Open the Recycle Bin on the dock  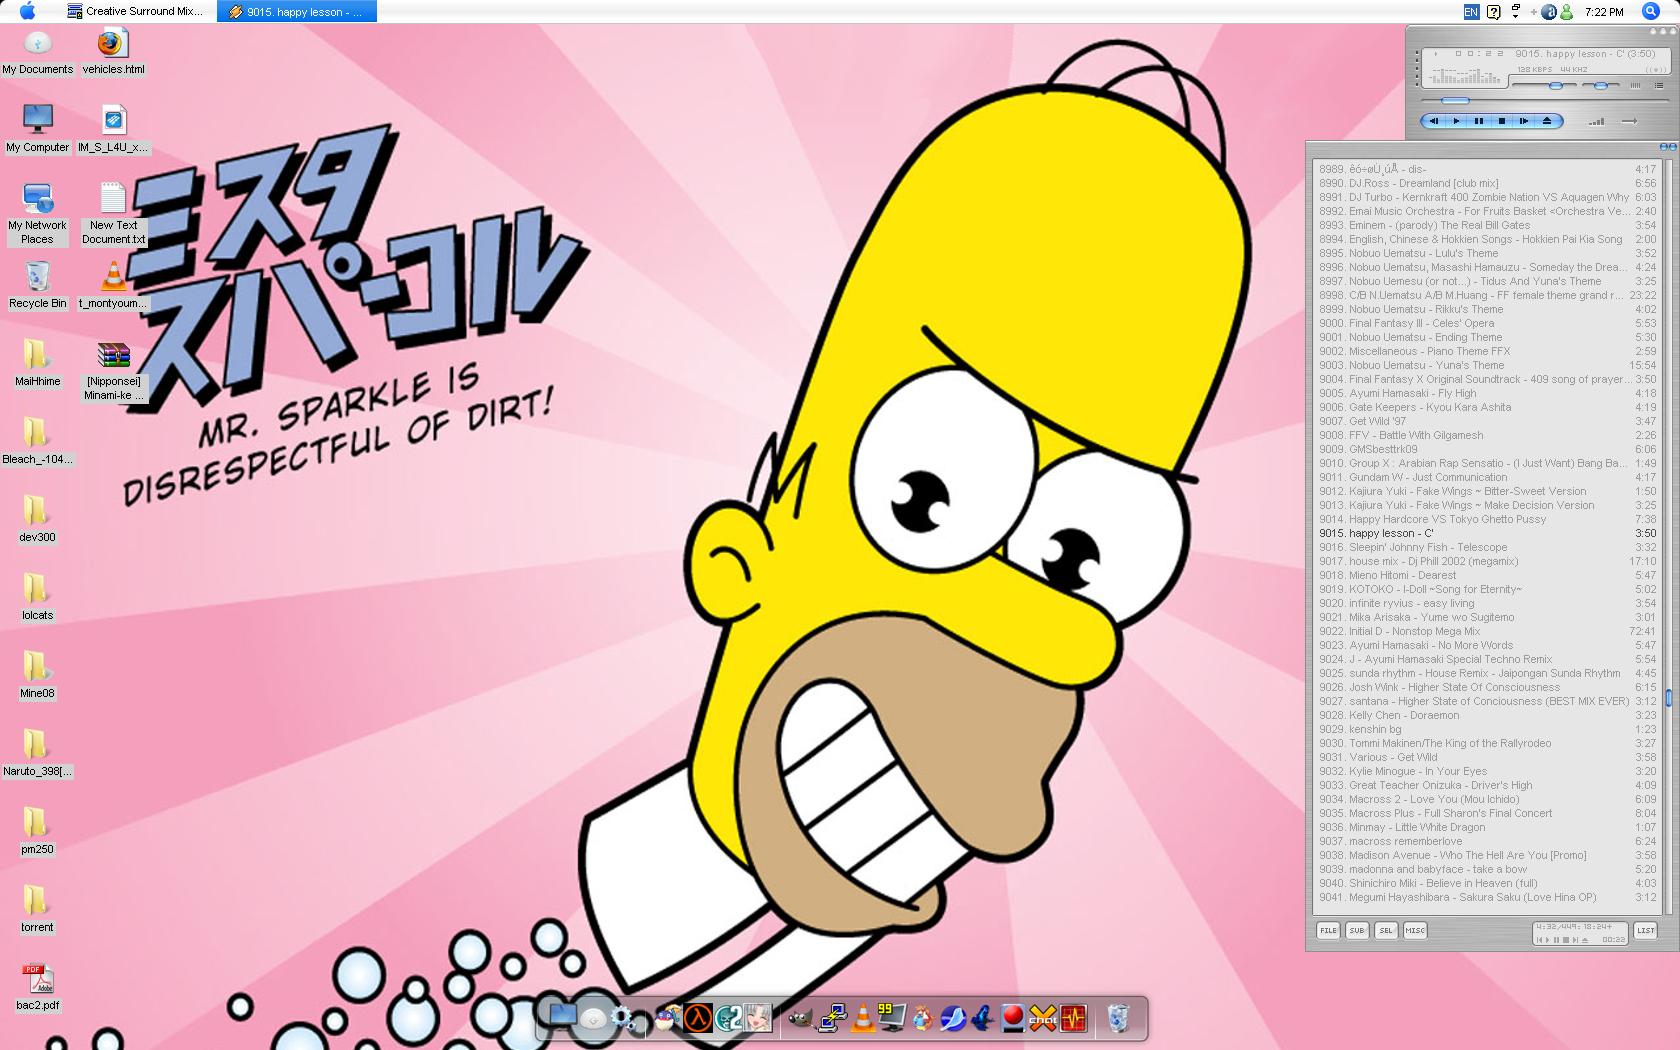pyautogui.click(x=1118, y=1018)
